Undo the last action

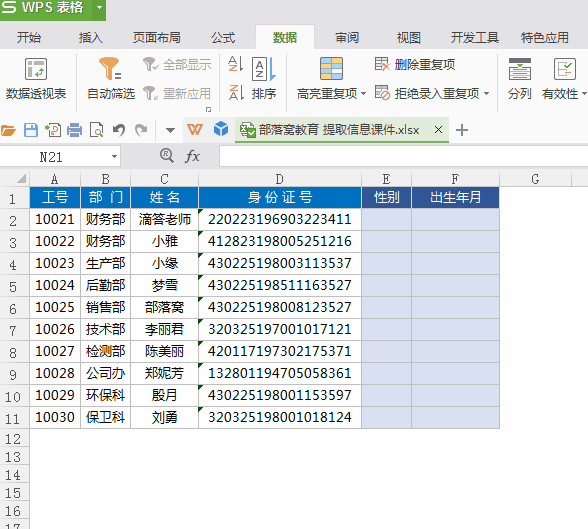[119, 130]
